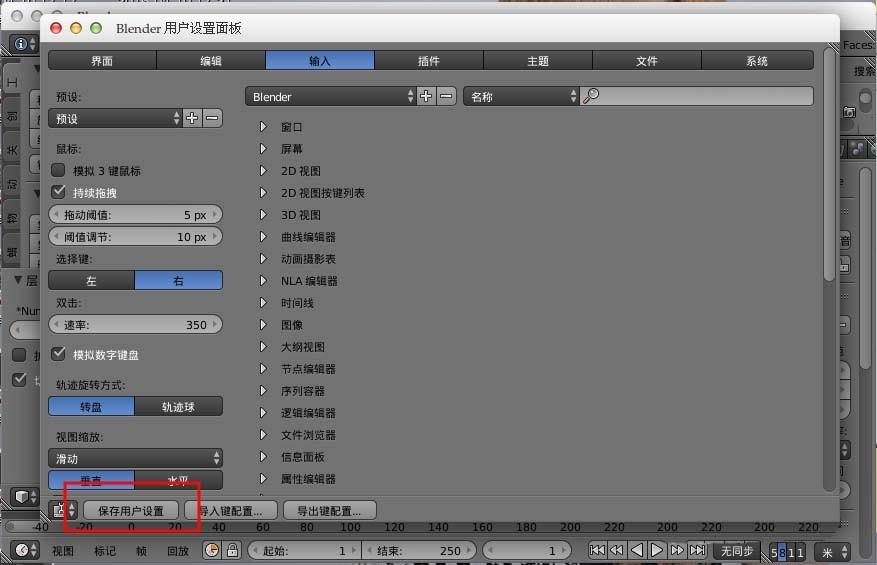This screenshot has height=565, width=877.
Task: Play animation in reverse
Action: coord(636,550)
